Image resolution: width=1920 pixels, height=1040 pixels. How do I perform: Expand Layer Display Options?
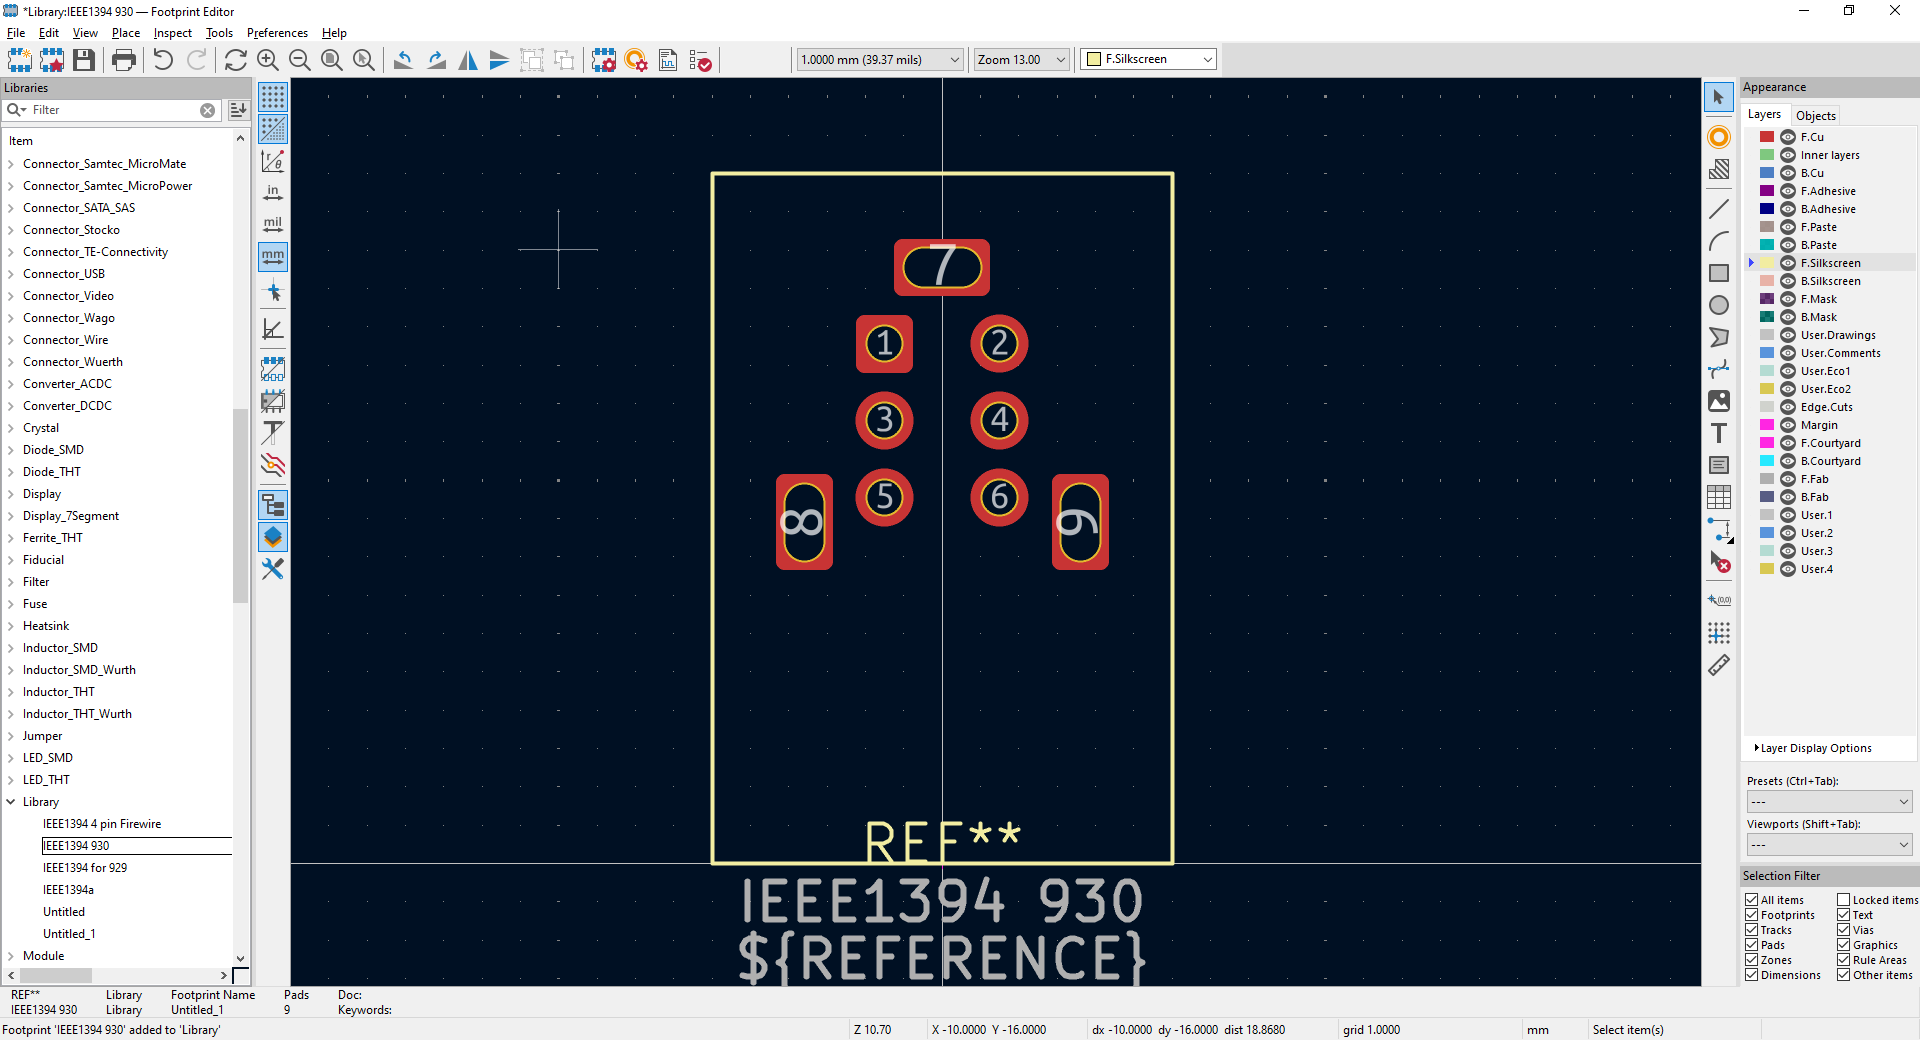(1815, 748)
